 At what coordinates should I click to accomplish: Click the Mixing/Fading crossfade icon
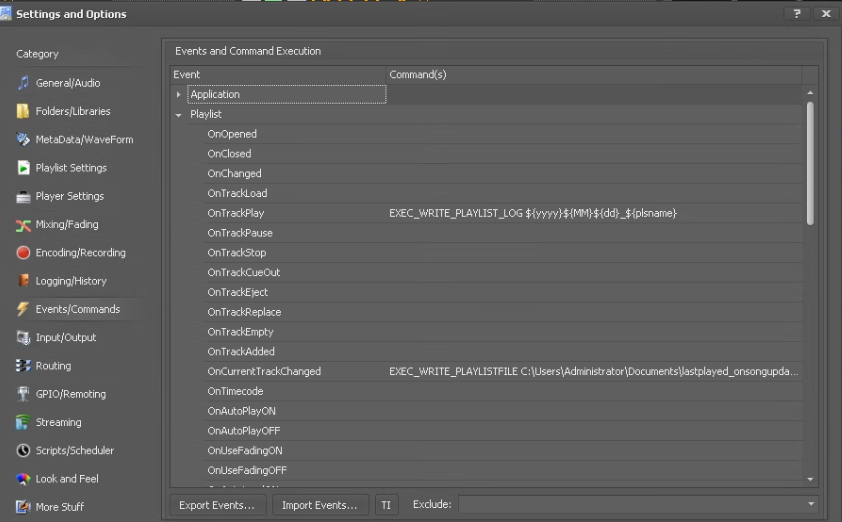(23, 225)
